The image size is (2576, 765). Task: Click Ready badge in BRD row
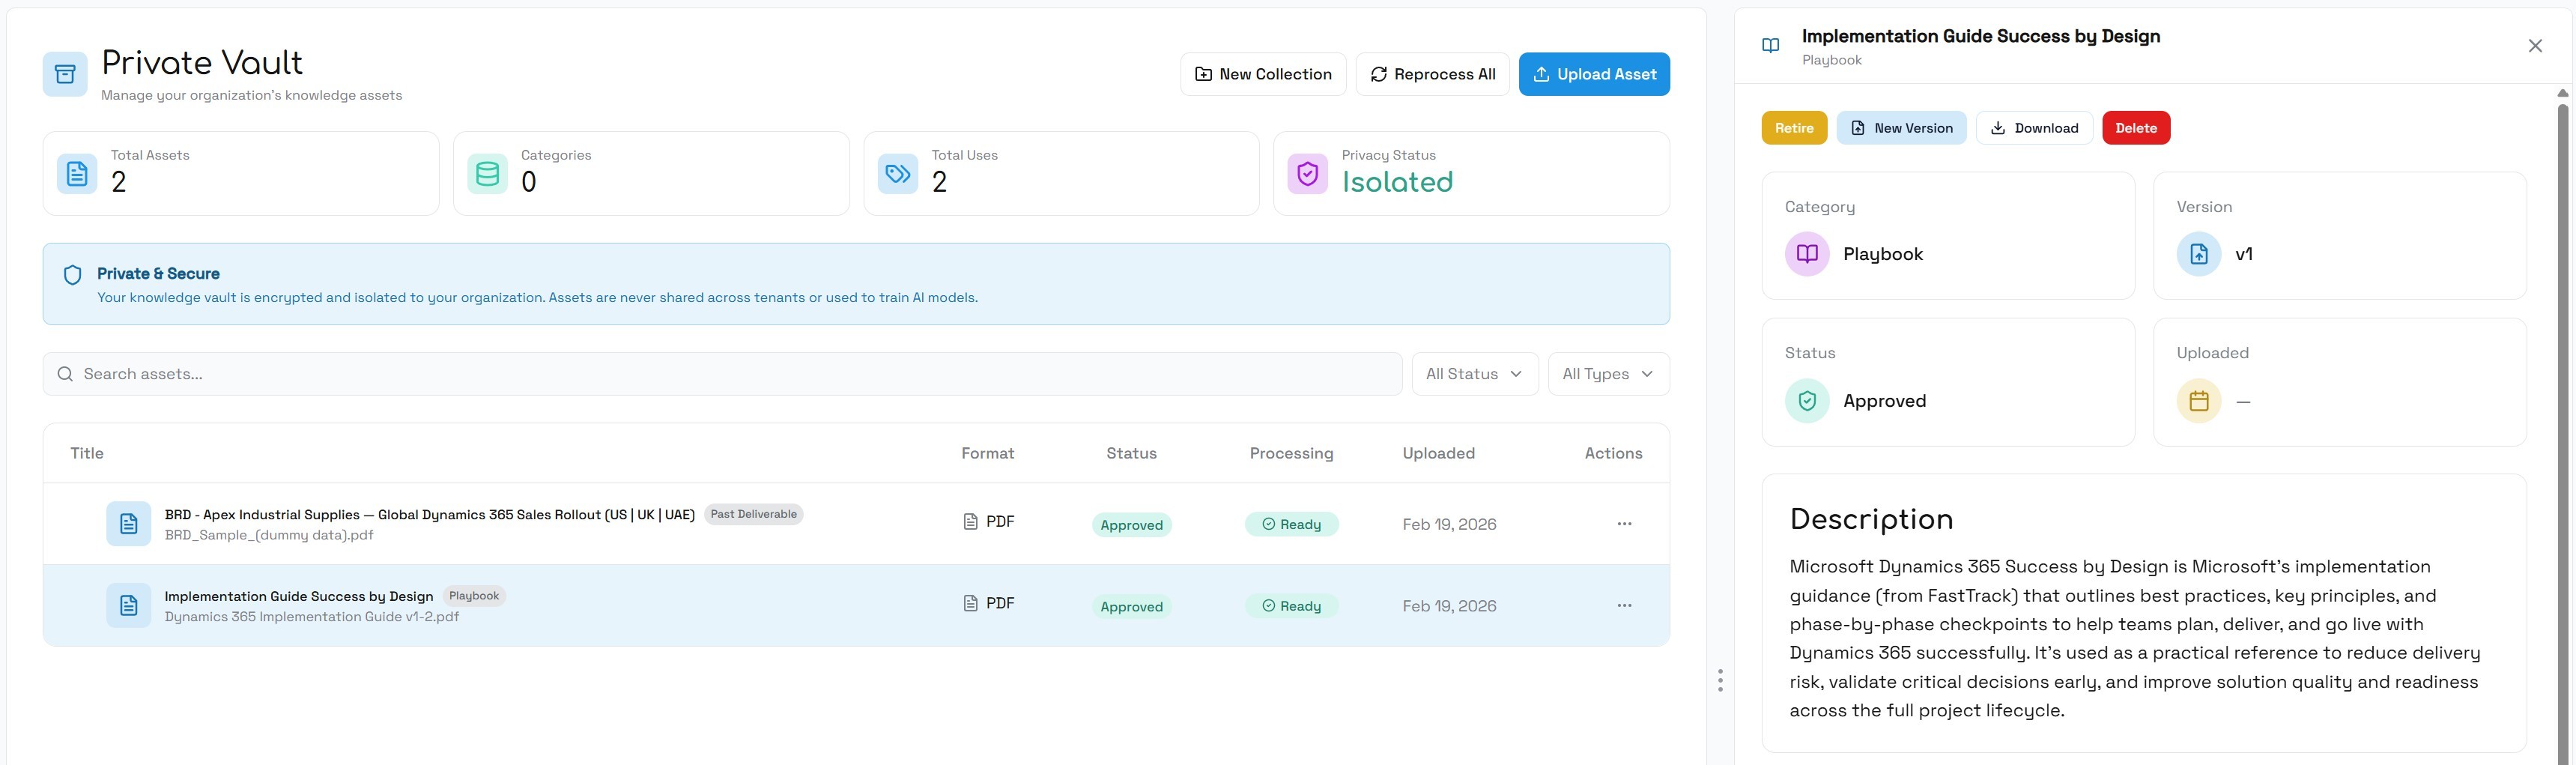tap(1291, 524)
